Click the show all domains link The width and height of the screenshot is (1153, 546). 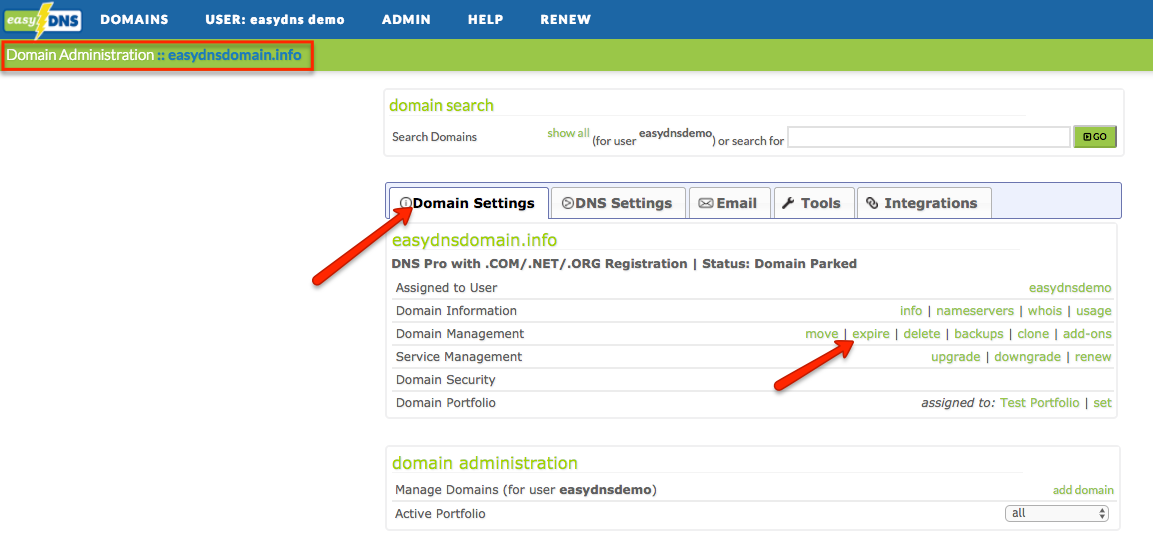tap(568, 133)
